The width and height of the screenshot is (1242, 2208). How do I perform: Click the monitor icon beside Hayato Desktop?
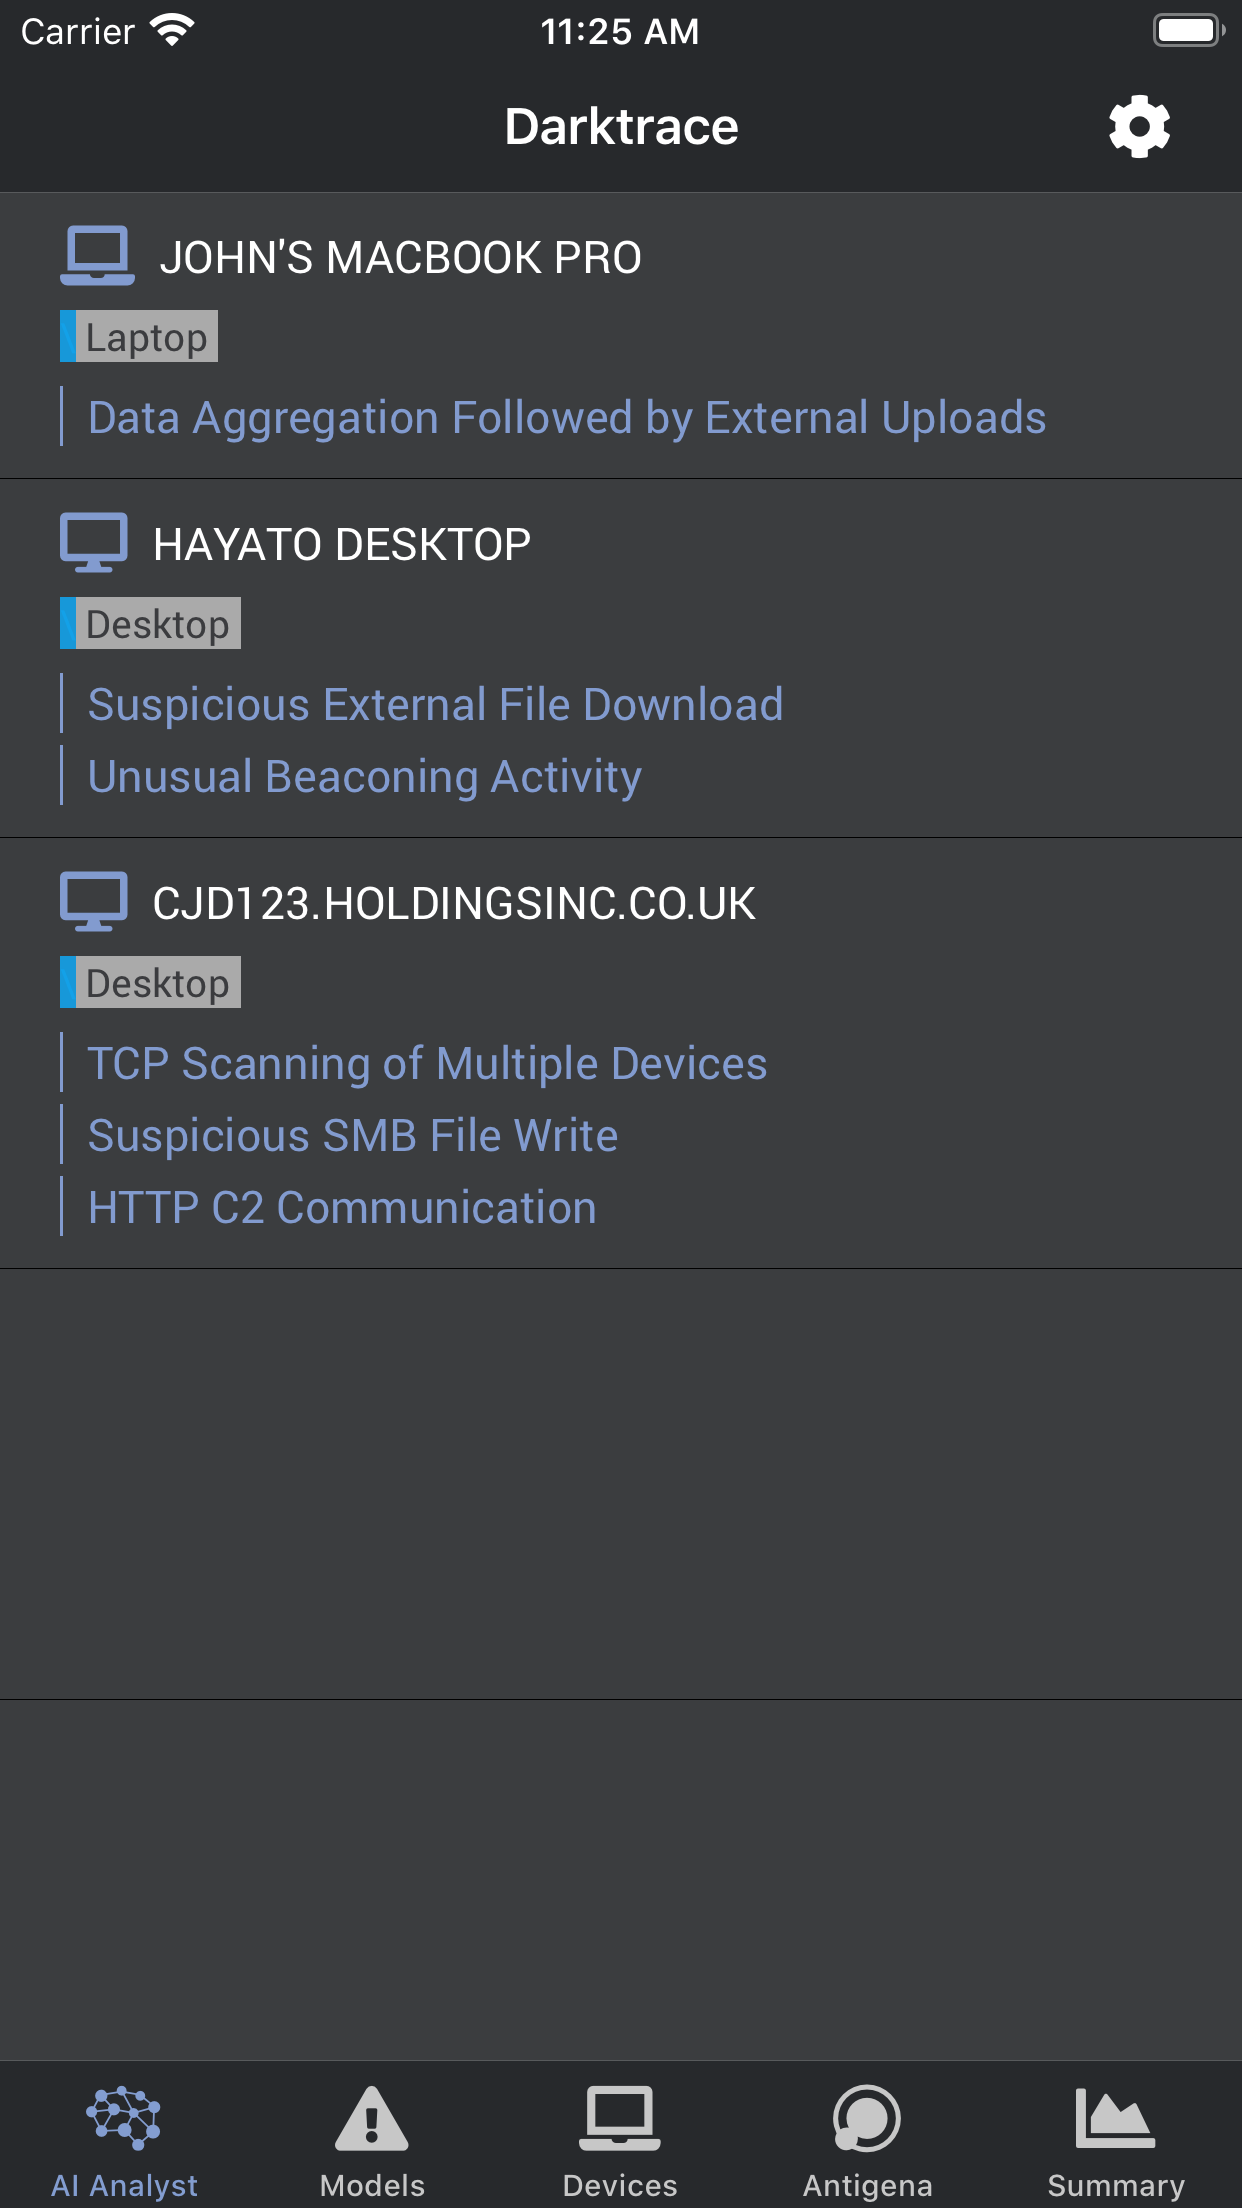[96, 542]
